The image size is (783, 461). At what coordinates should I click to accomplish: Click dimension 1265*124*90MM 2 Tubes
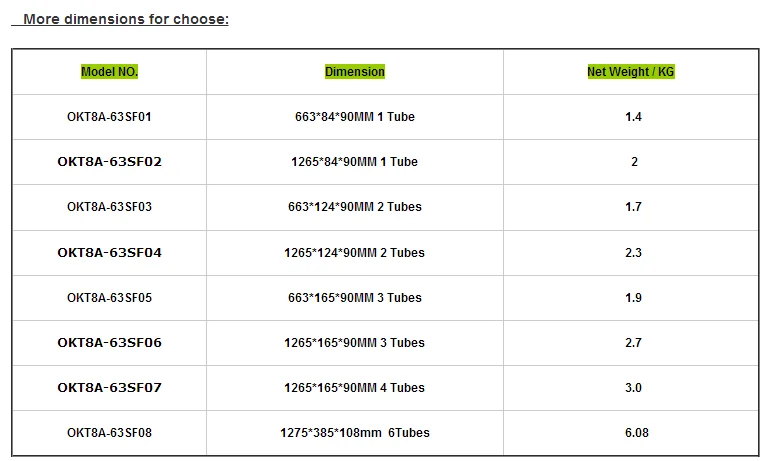[355, 253]
